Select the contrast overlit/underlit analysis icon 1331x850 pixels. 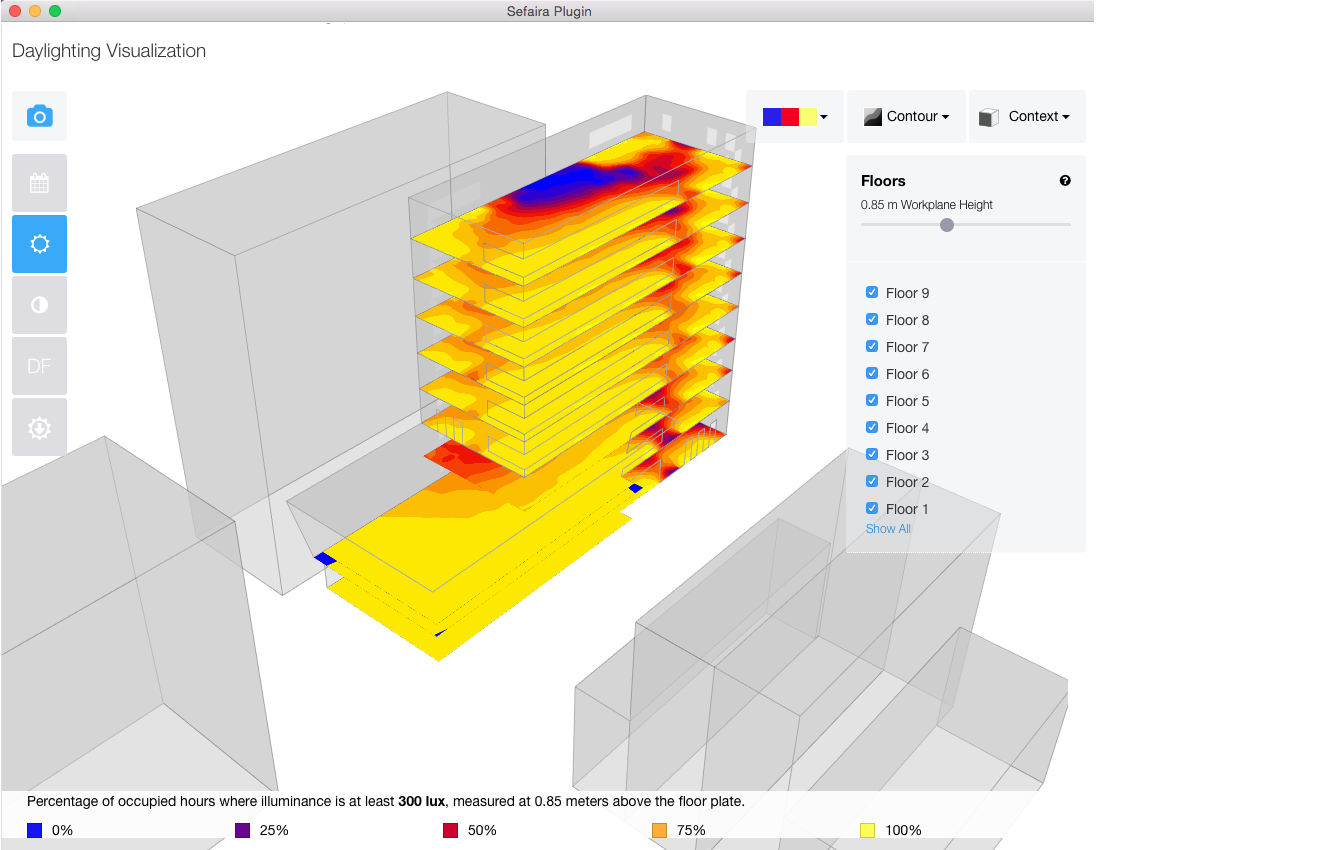[x=39, y=305]
